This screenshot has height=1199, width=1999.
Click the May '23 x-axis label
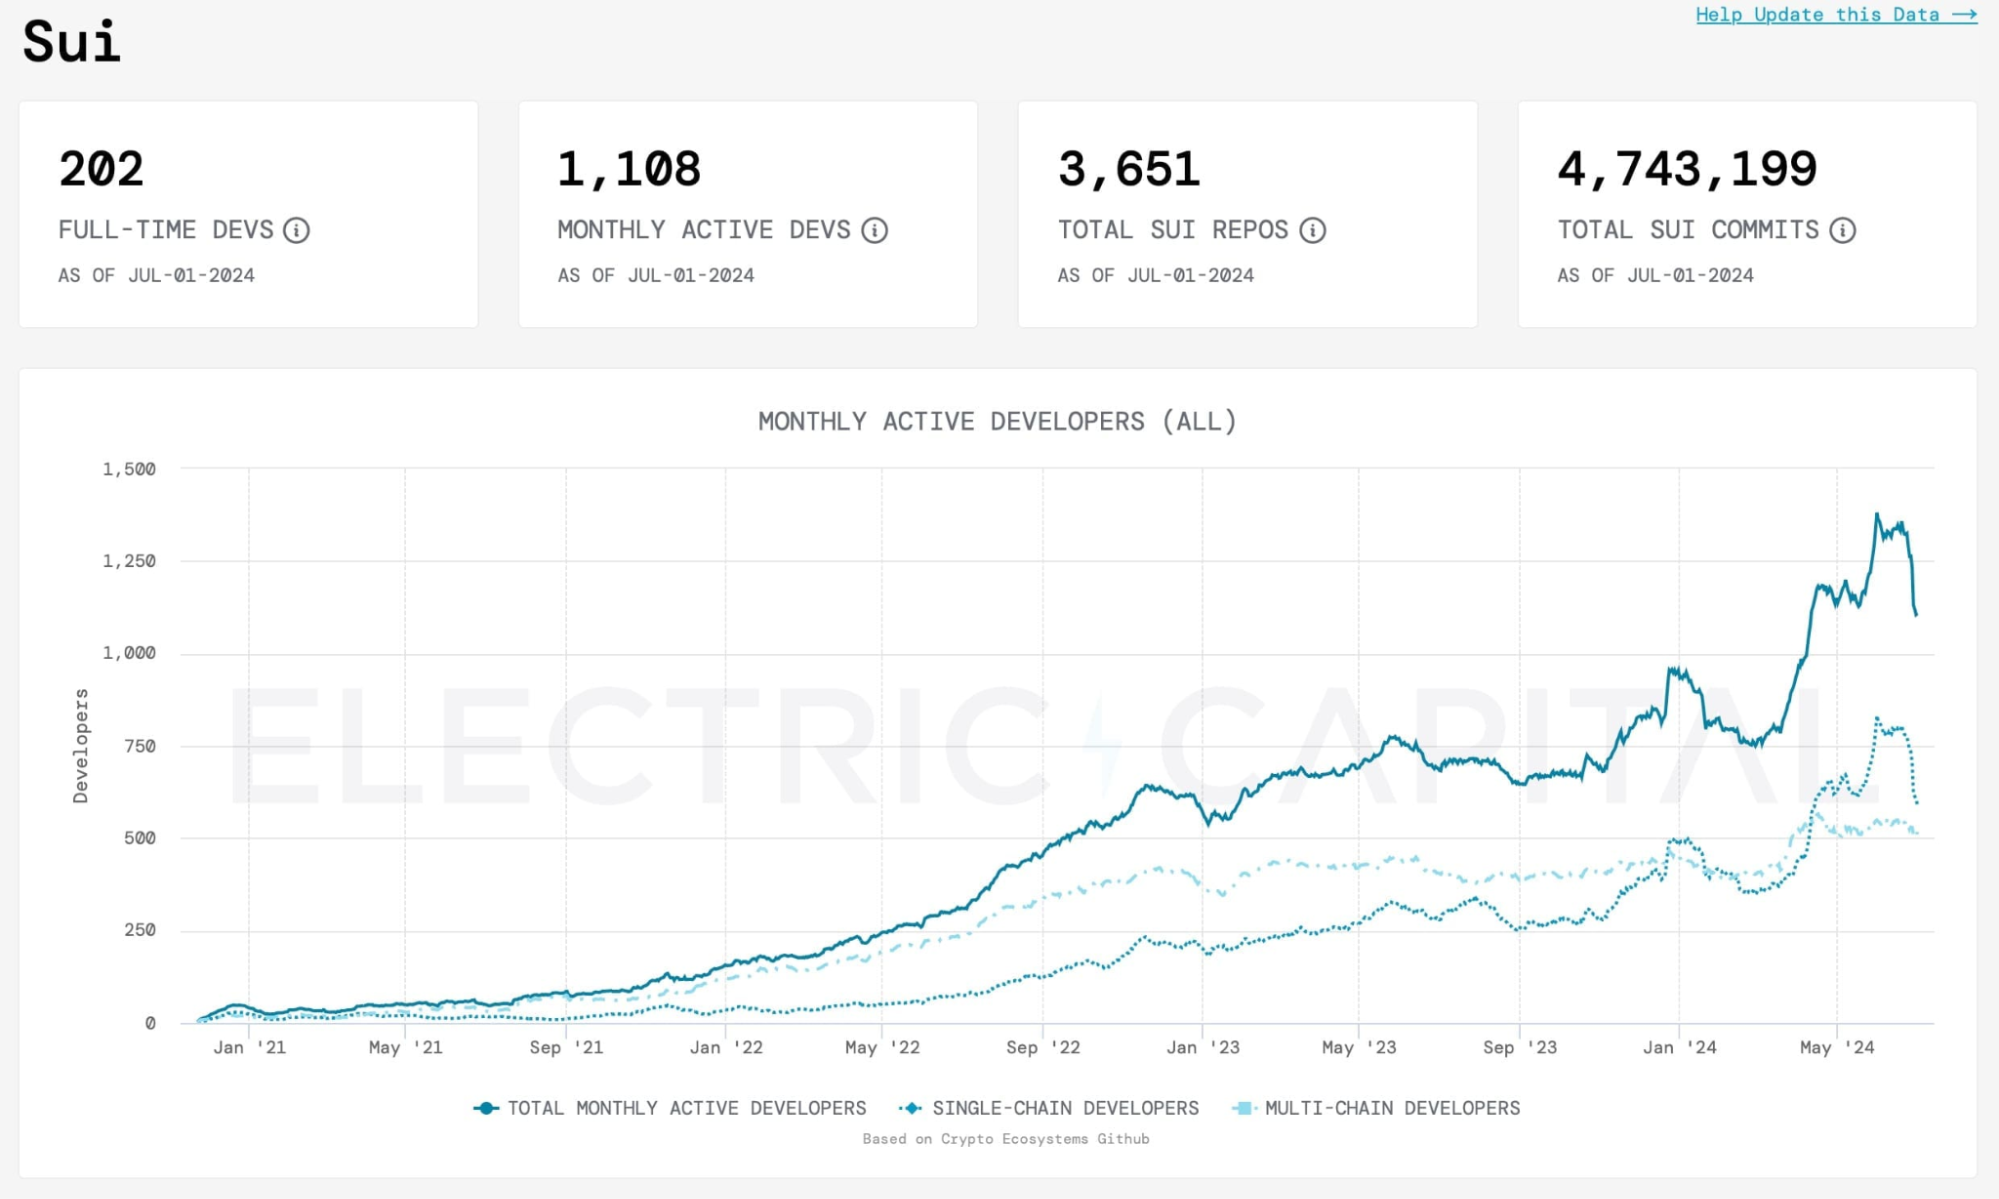coord(1359,1047)
